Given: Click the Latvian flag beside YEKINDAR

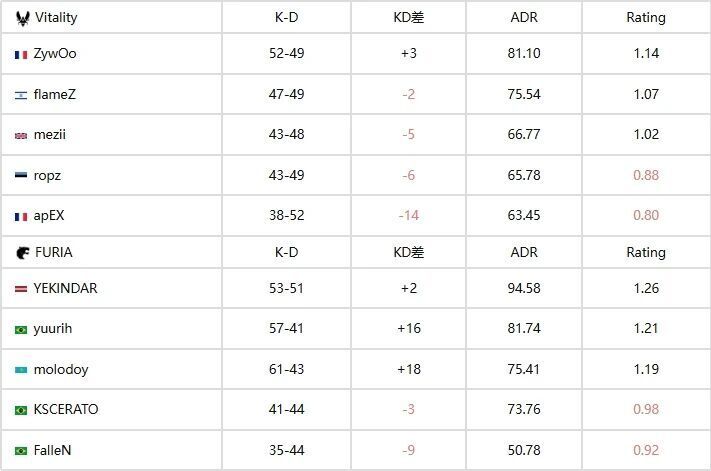Looking at the screenshot, I should coord(21,289).
